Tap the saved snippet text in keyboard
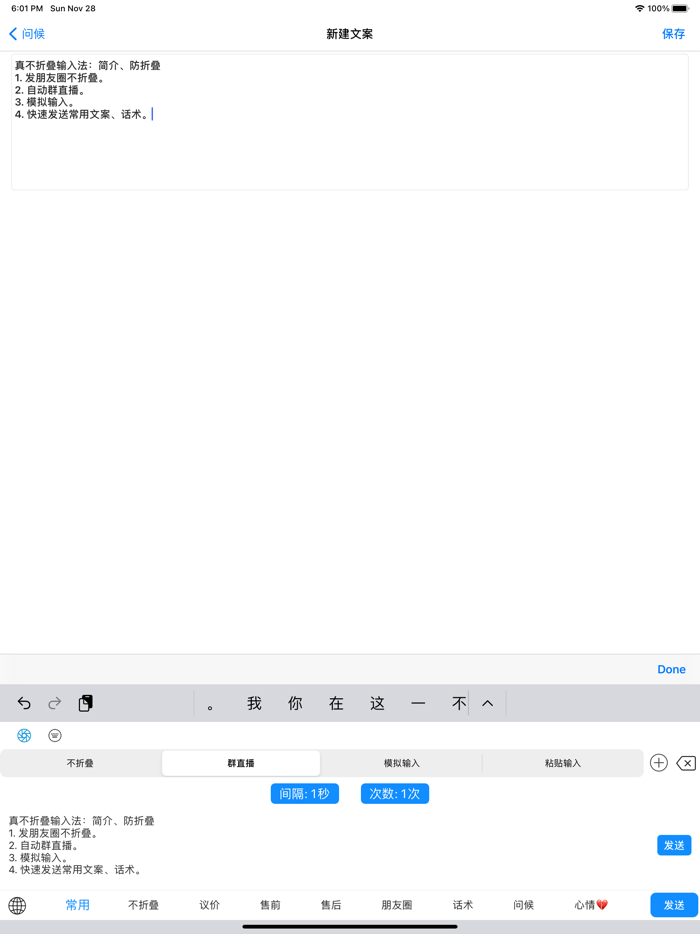 click(x=82, y=845)
